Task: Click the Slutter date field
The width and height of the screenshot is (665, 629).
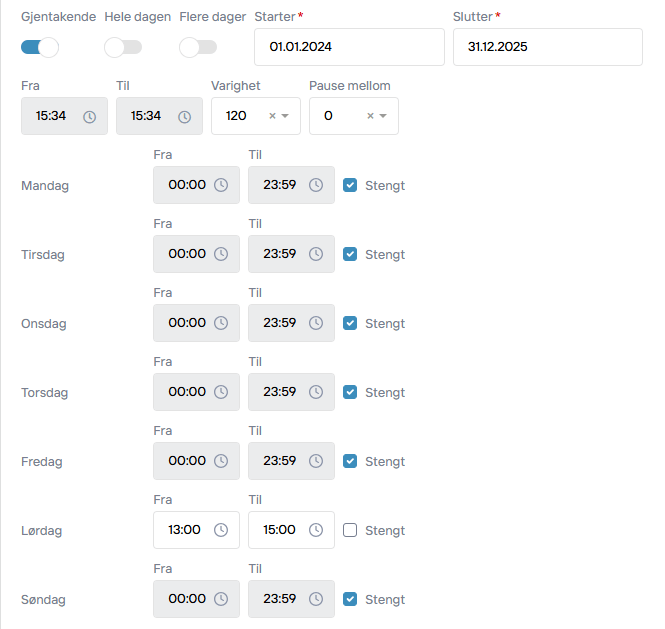Action: click(547, 47)
